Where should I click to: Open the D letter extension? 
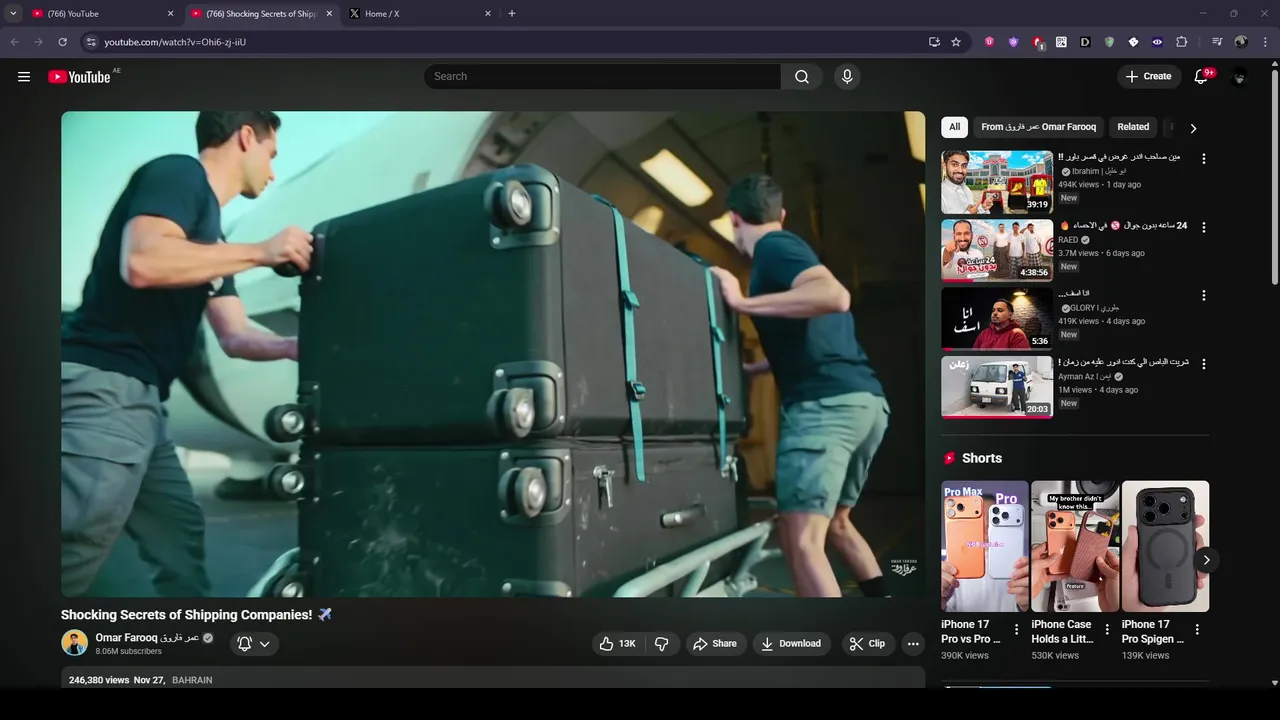pyautogui.click(x=1085, y=42)
